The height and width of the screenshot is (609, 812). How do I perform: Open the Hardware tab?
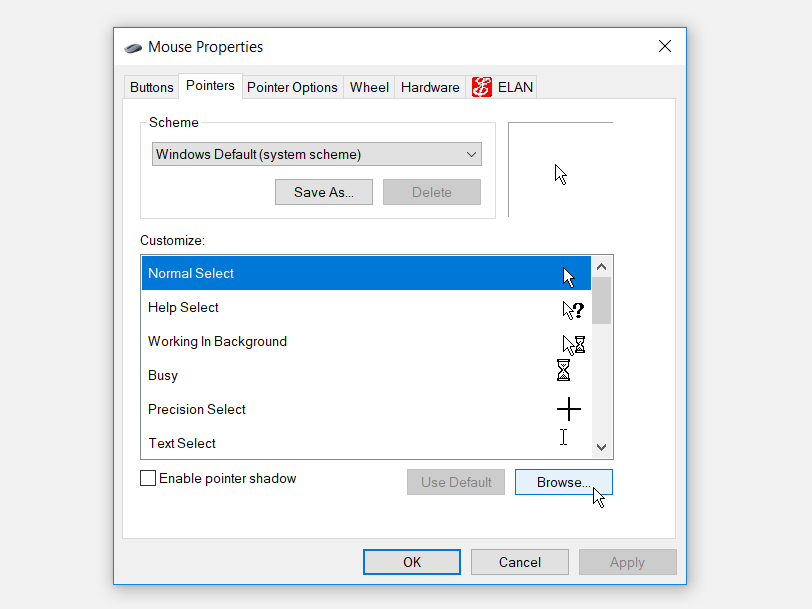(x=429, y=87)
